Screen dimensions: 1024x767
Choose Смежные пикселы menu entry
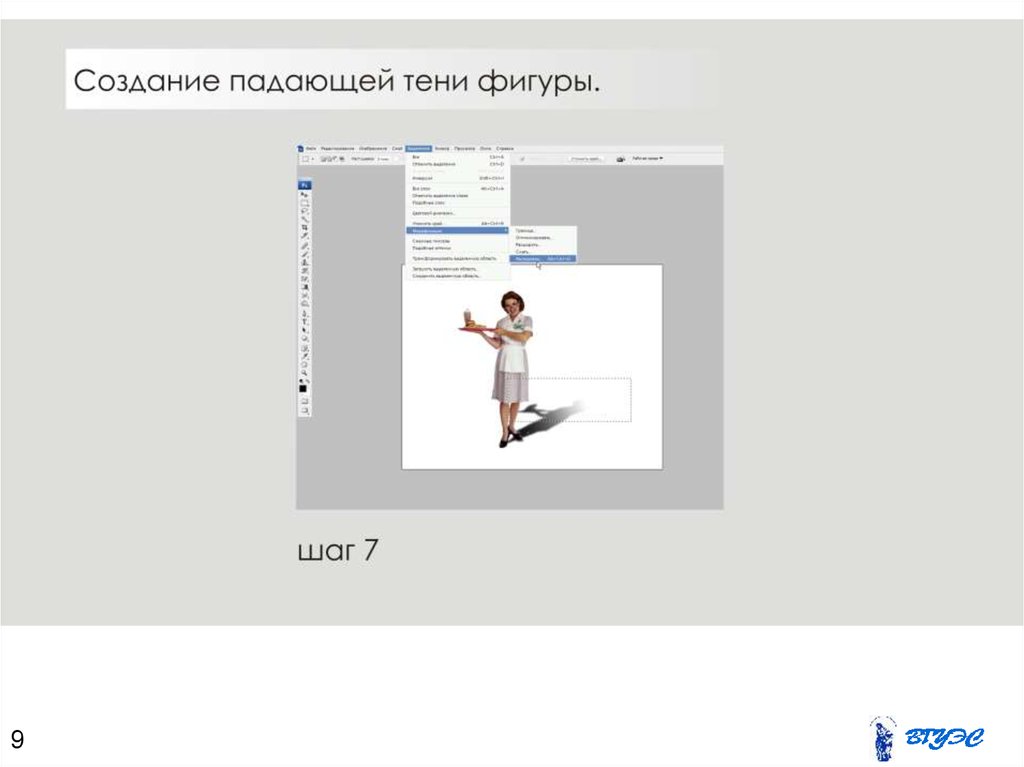458,241
